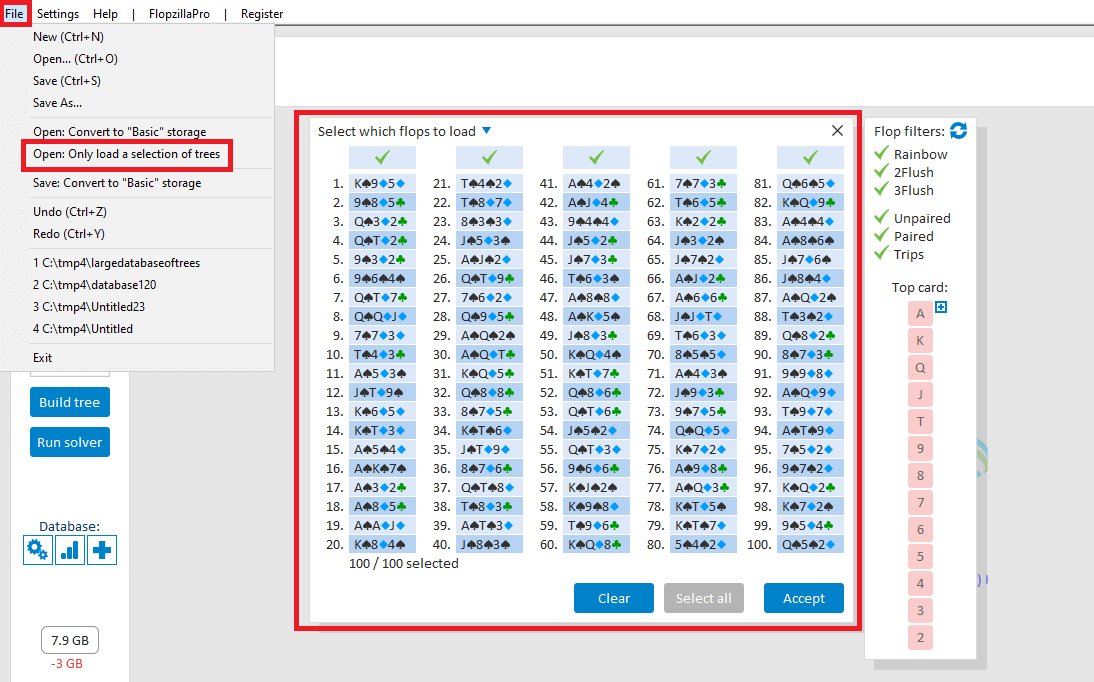Screen dimensions: 1094x682
Task: Refresh flop filters with circular arrows icon
Action: point(958,130)
